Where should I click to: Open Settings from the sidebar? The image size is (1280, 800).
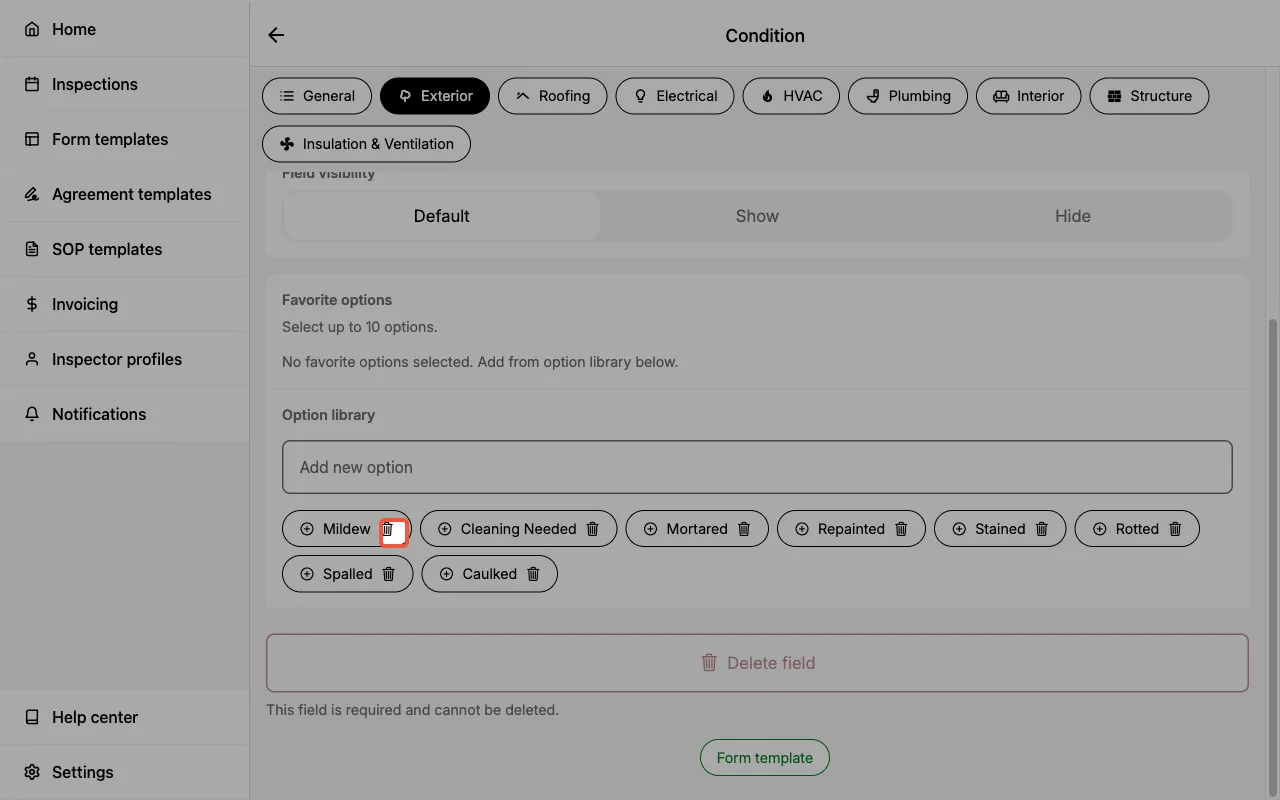[82, 772]
